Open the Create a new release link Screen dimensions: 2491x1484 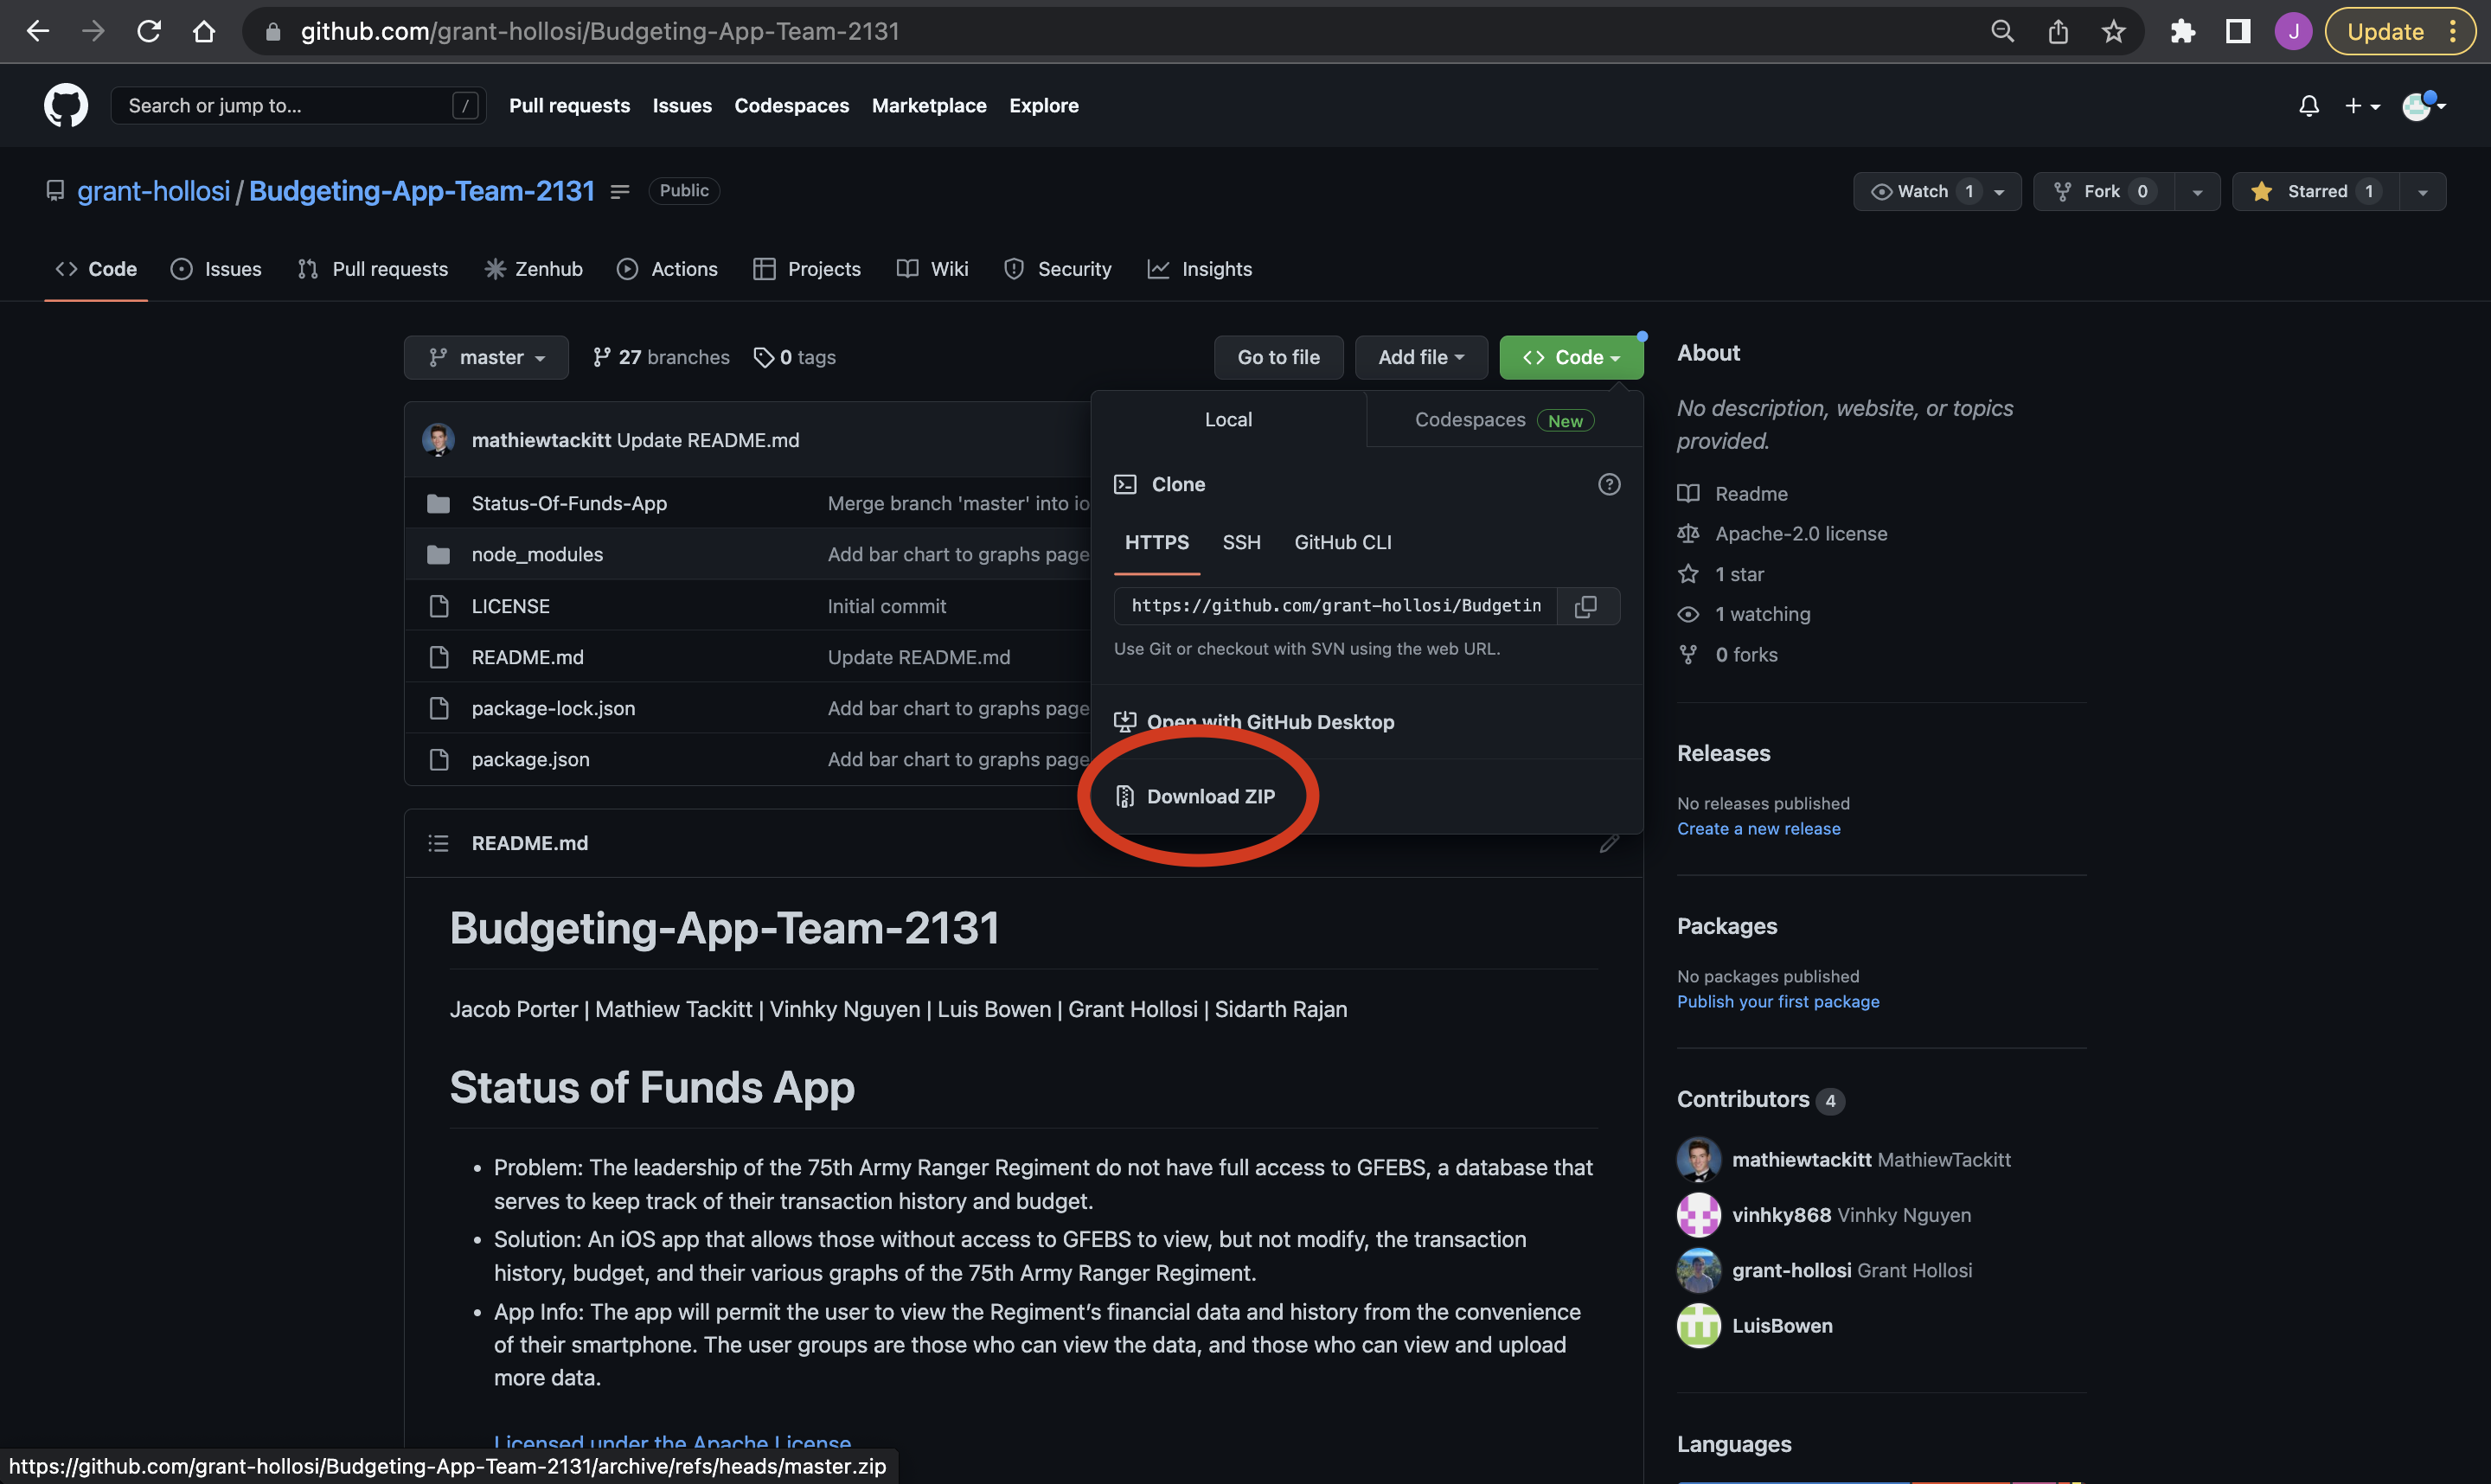[1758, 828]
